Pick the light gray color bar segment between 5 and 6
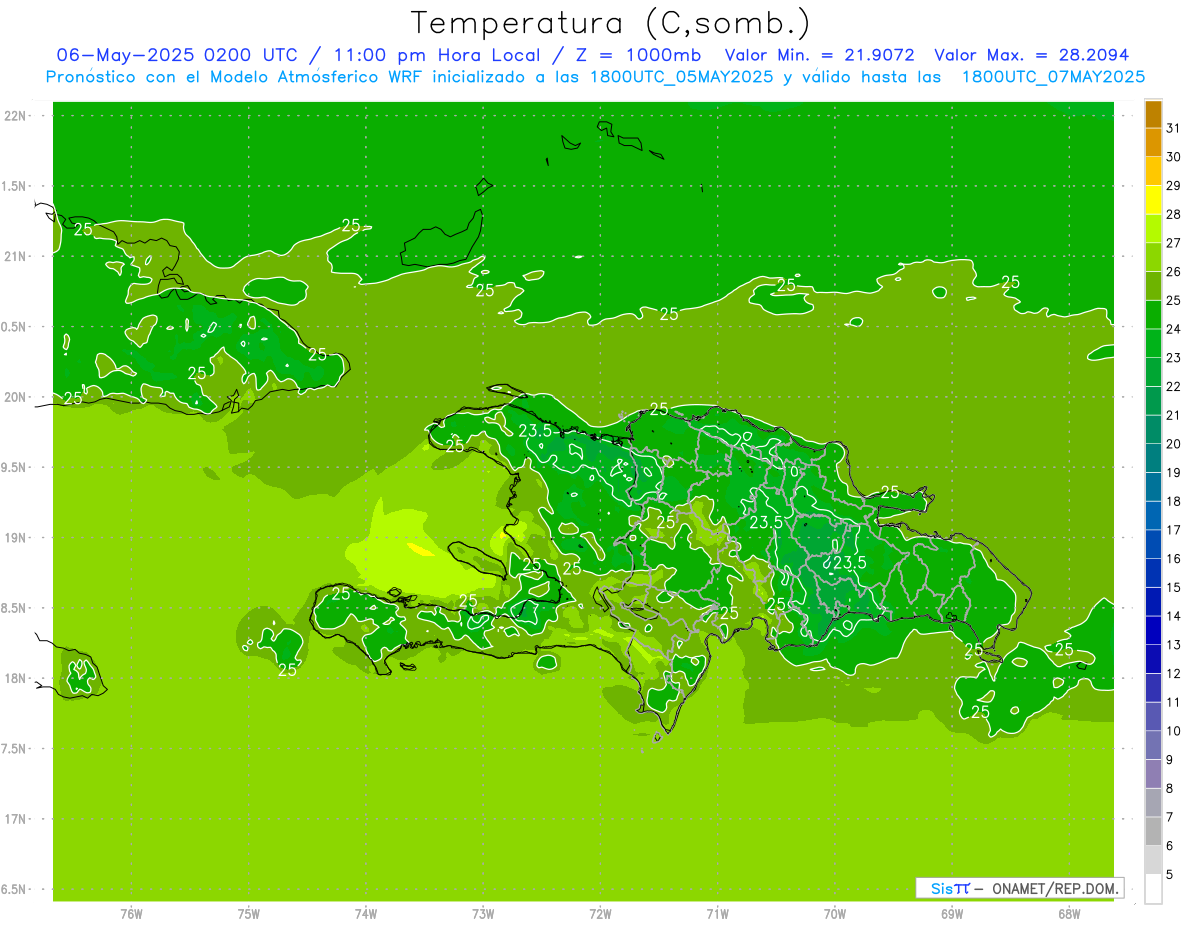The image size is (1200, 927). click(1153, 860)
